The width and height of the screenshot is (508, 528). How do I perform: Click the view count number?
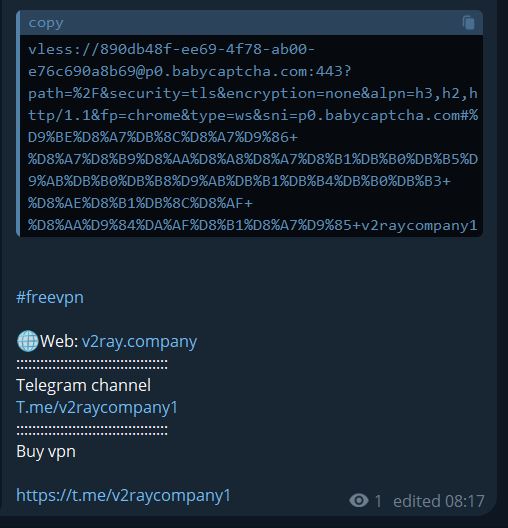pos(378,501)
